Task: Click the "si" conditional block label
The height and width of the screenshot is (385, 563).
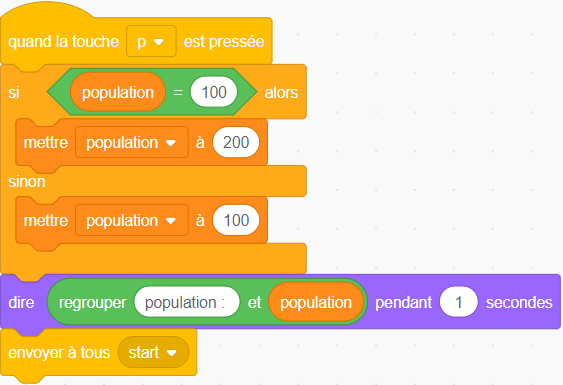Action: tap(14, 93)
